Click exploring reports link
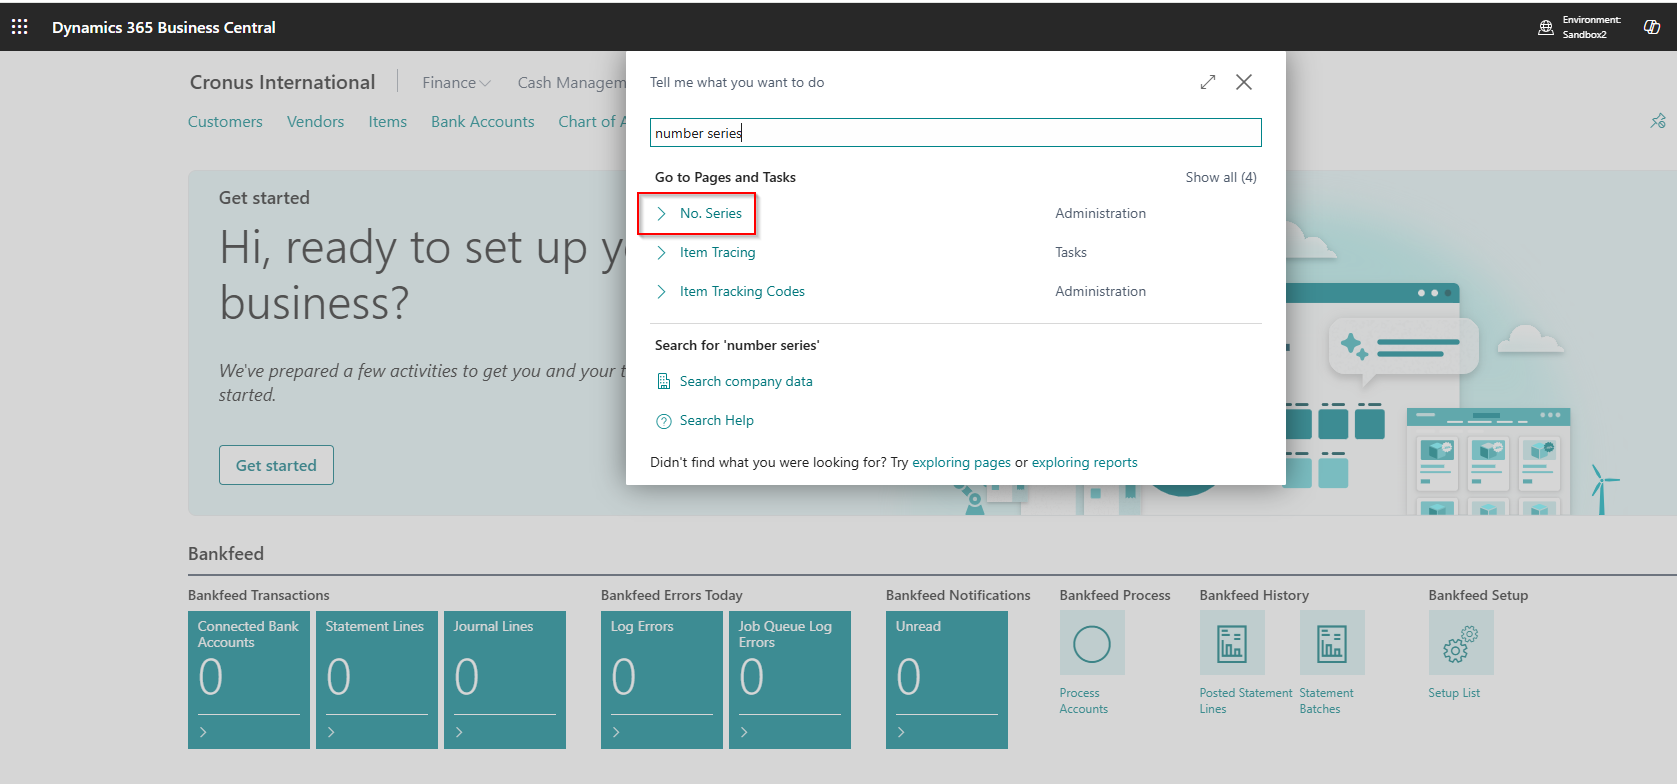Image resolution: width=1677 pixels, height=784 pixels. [x=1085, y=462]
